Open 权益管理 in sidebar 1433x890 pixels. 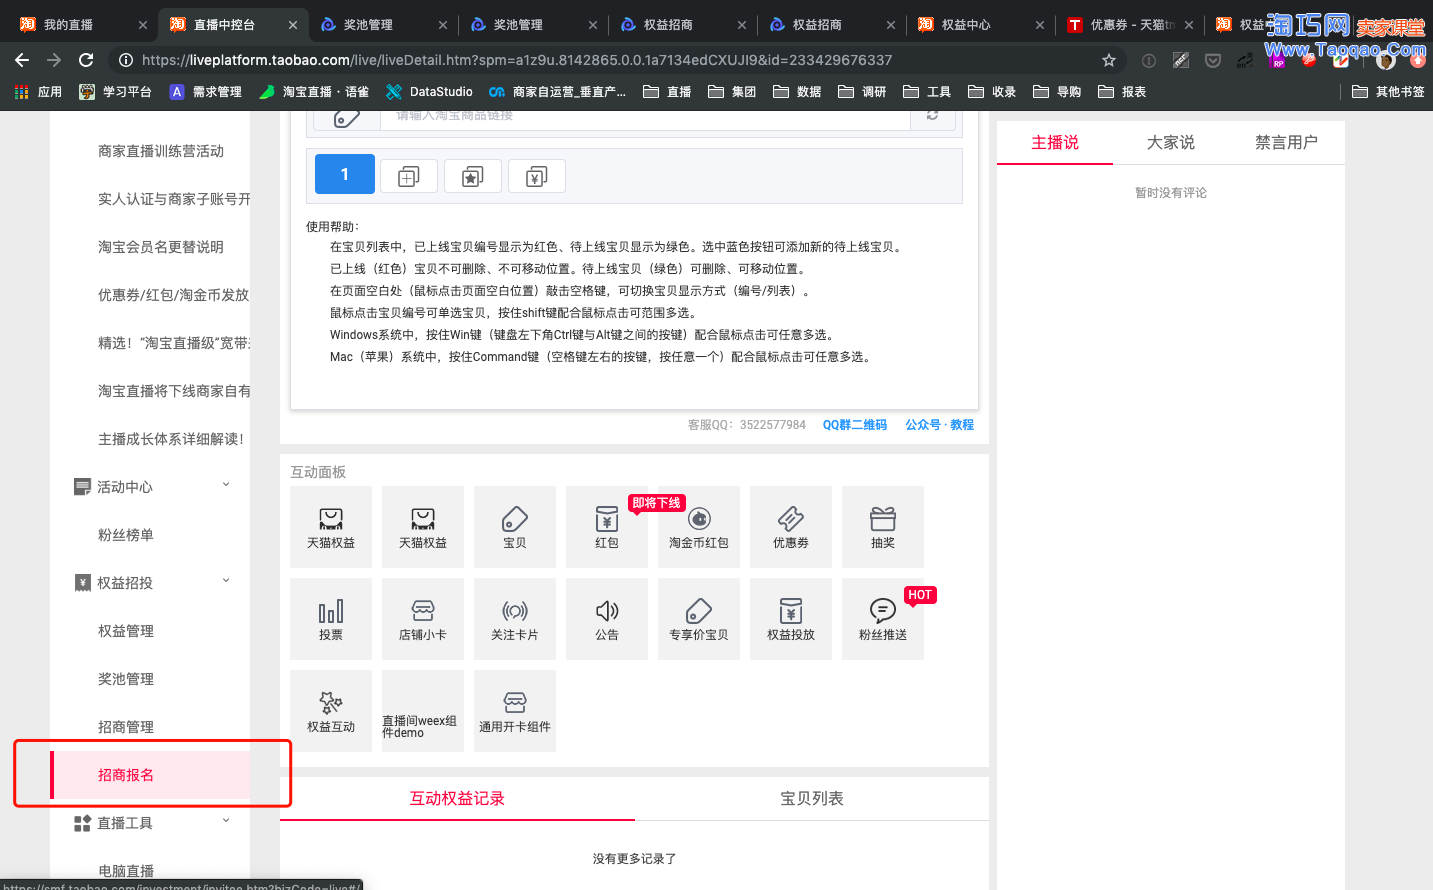click(126, 631)
